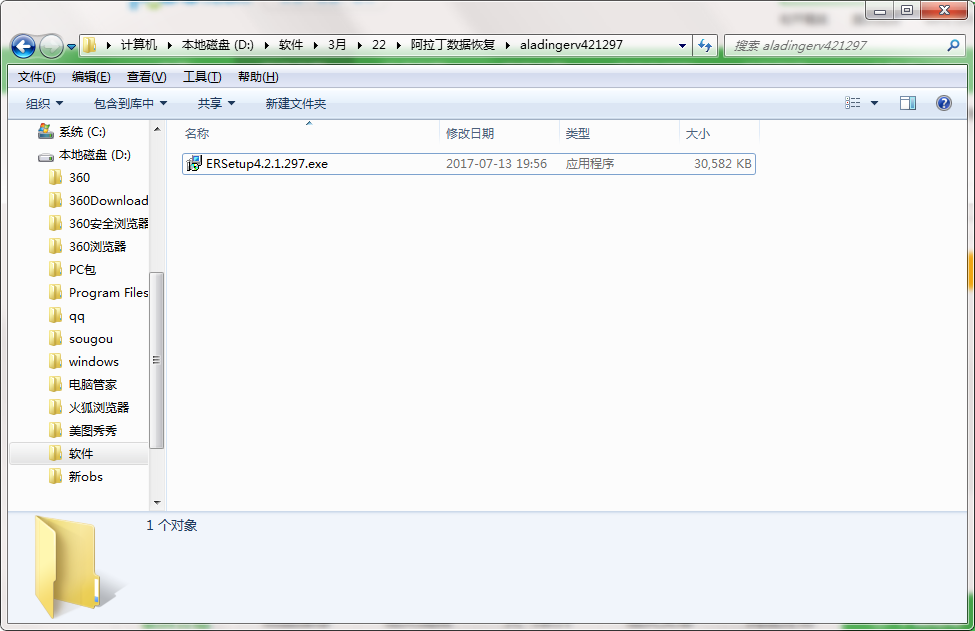Click the 本地磁盘 (D:) drive icon in tree
Image resolution: width=975 pixels, height=631 pixels.
pyautogui.click(x=45, y=155)
